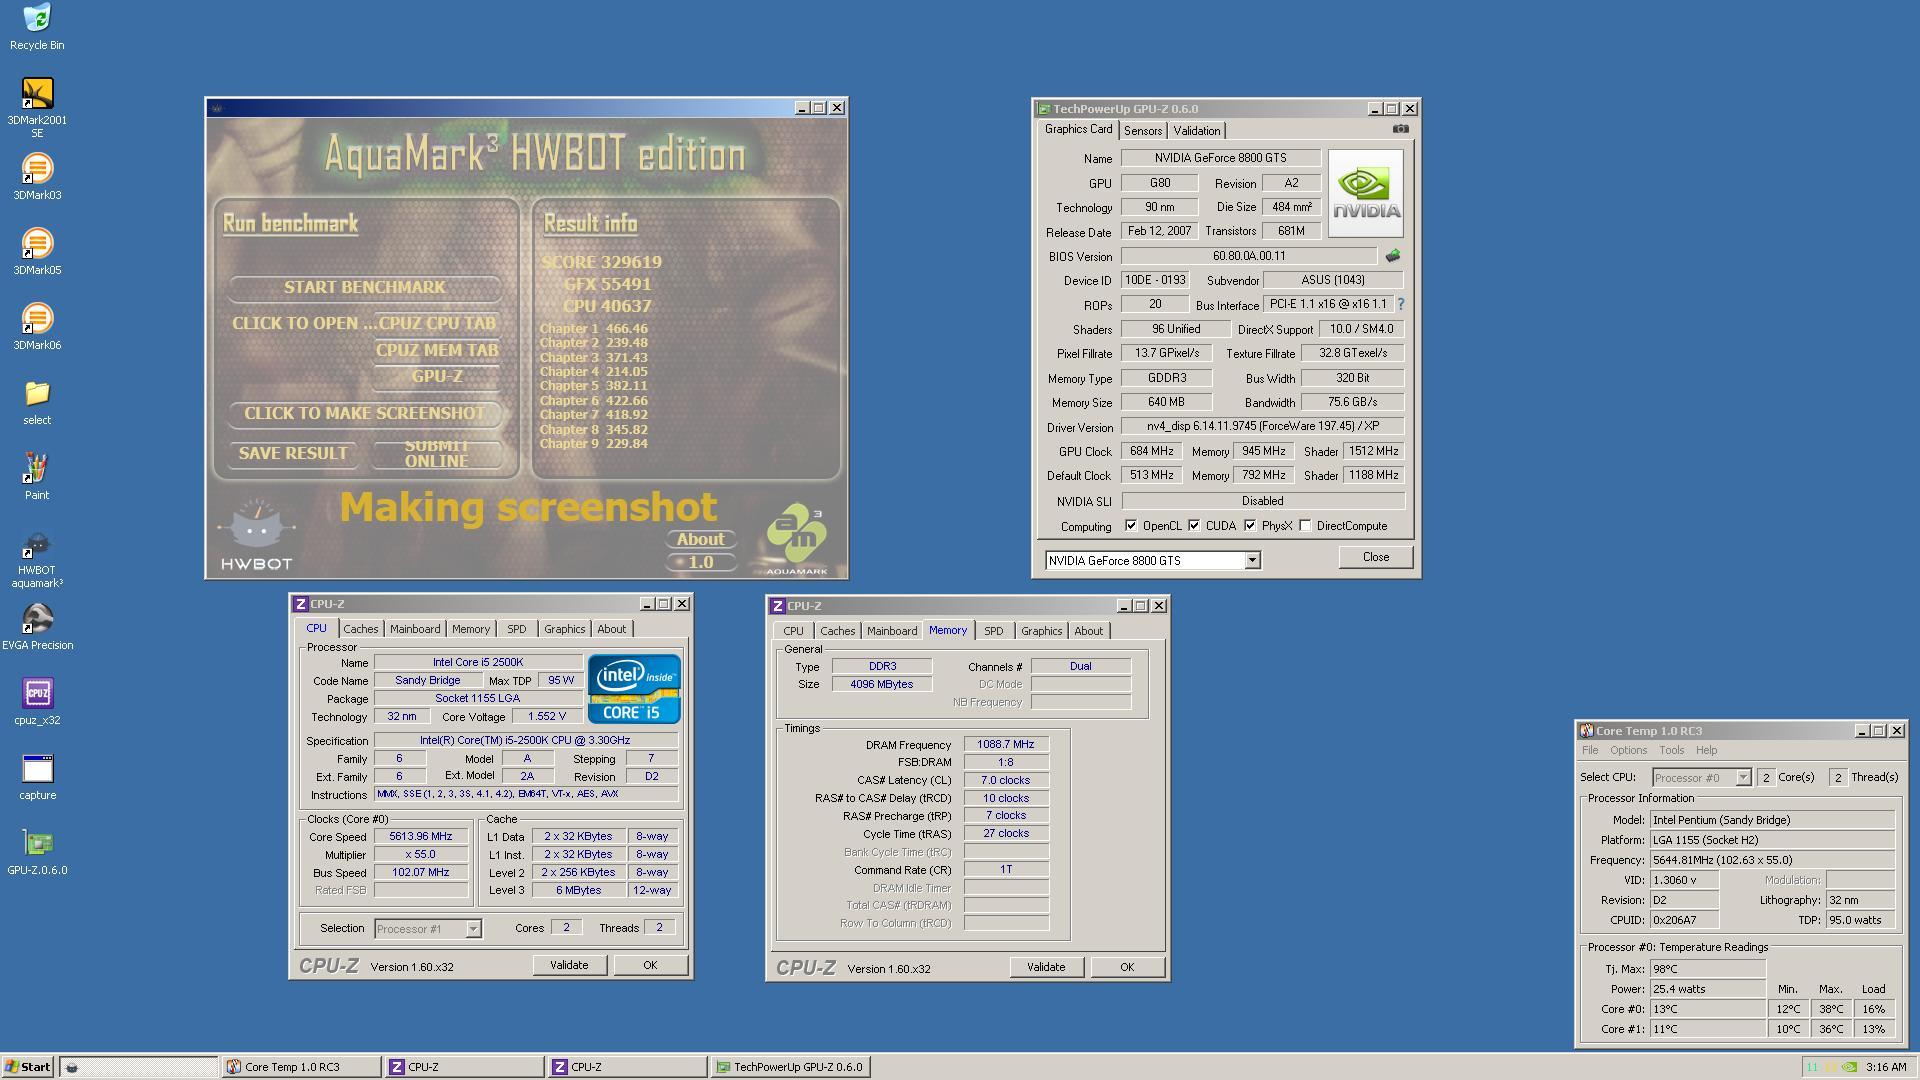Open the select folder icon
Screen dimensions: 1920x1080
click(x=37, y=402)
